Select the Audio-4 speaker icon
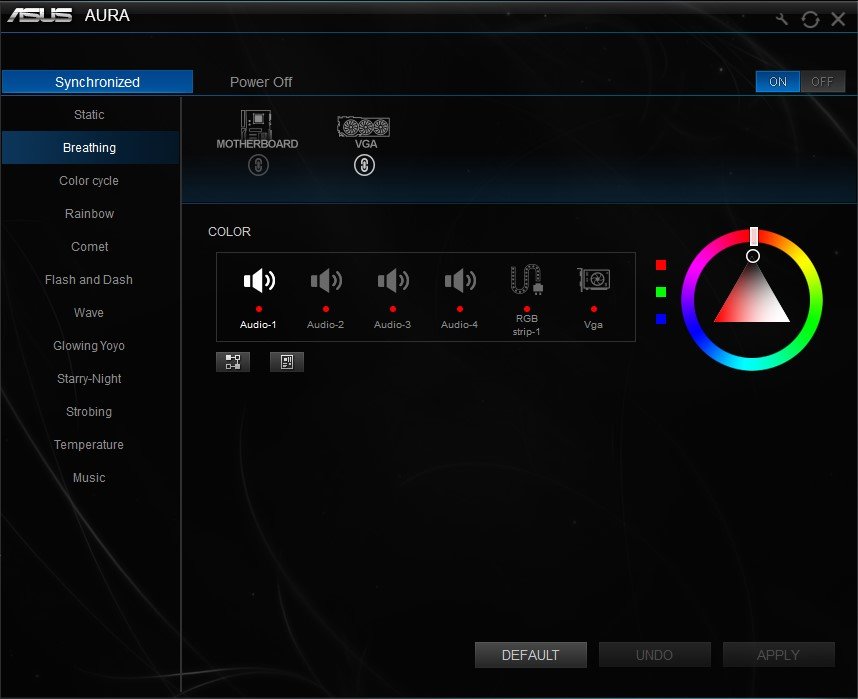Image resolution: width=858 pixels, height=699 pixels. point(460,281)
